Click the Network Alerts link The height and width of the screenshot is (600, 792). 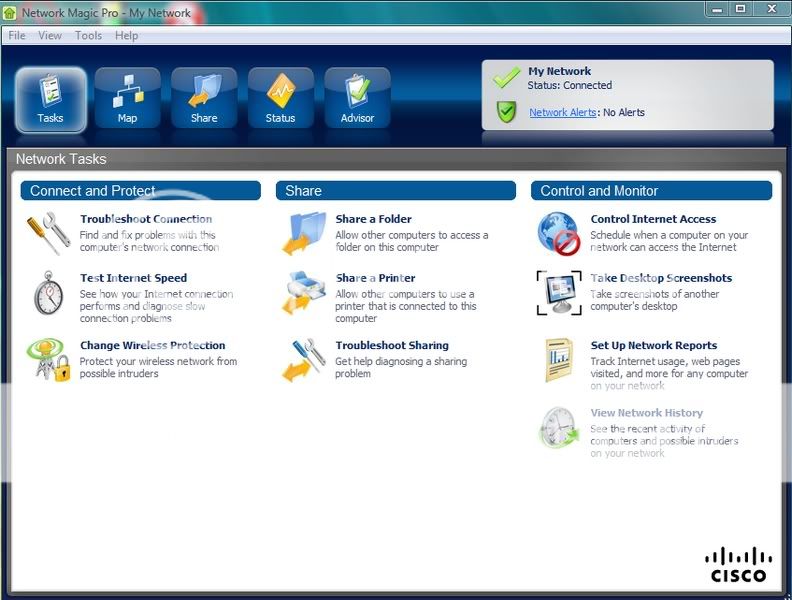coord(562,113)
